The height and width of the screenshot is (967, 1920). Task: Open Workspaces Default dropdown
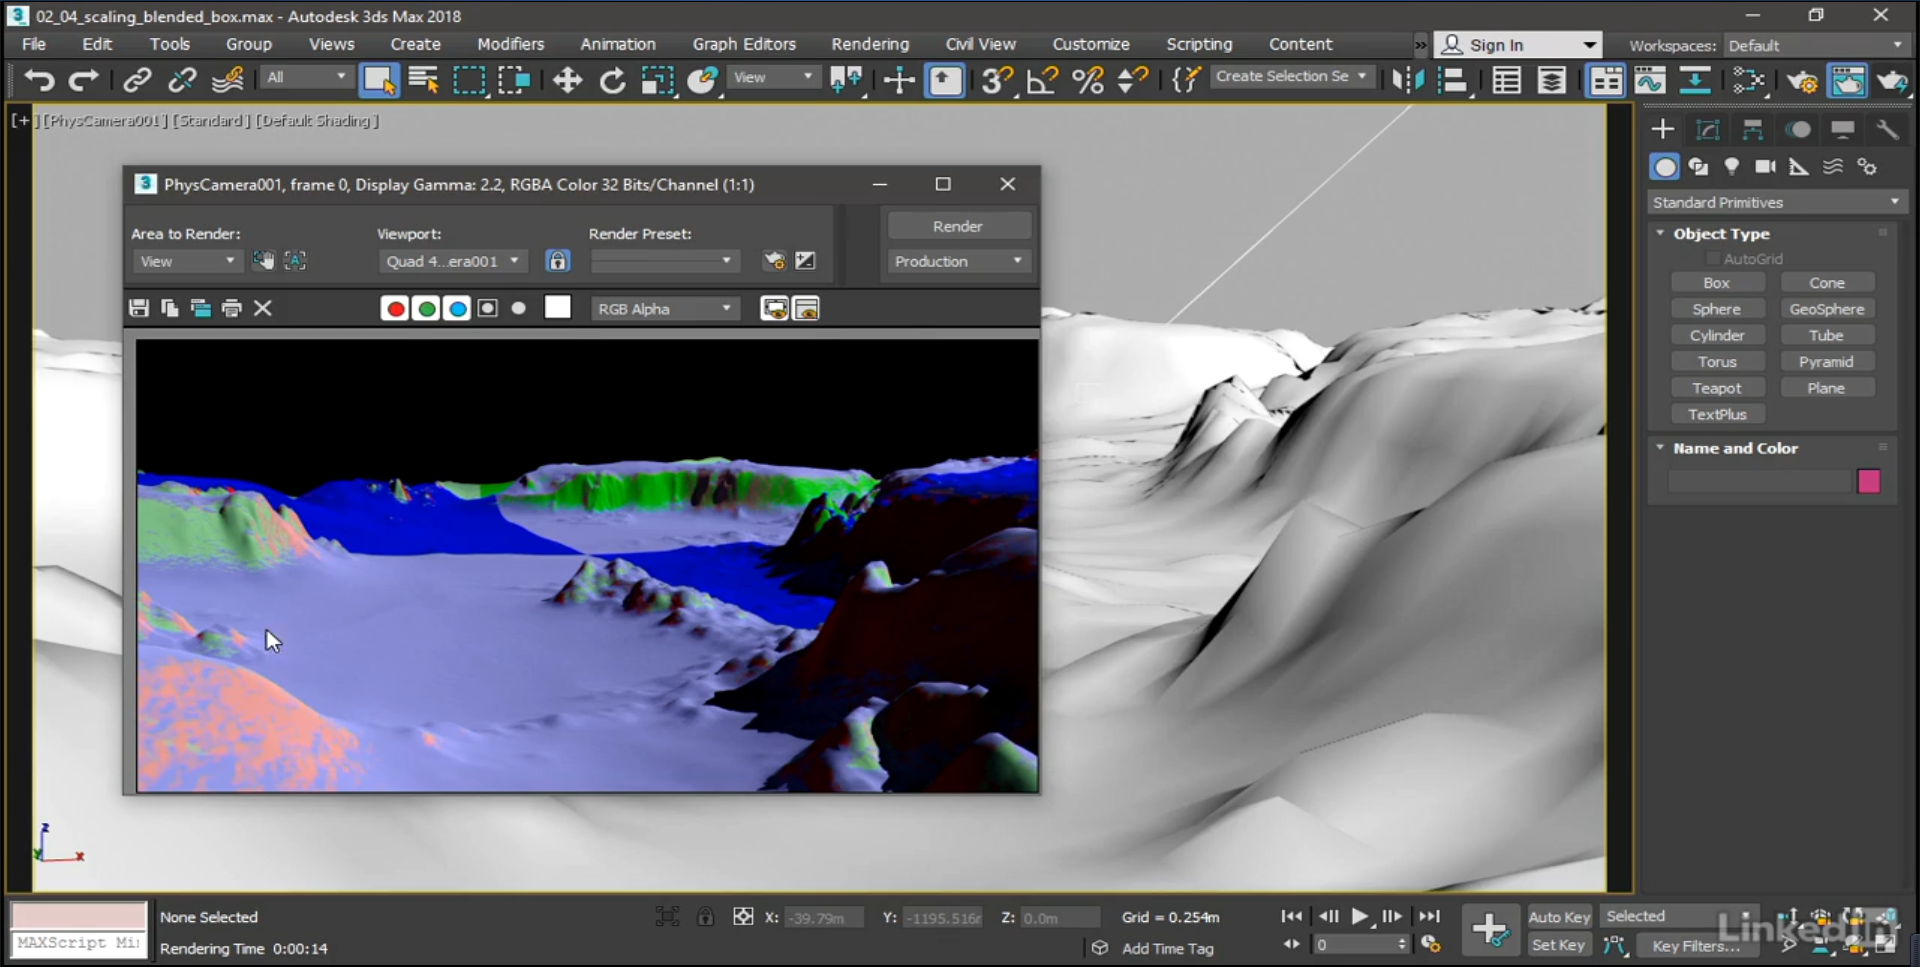[1814, 45]
